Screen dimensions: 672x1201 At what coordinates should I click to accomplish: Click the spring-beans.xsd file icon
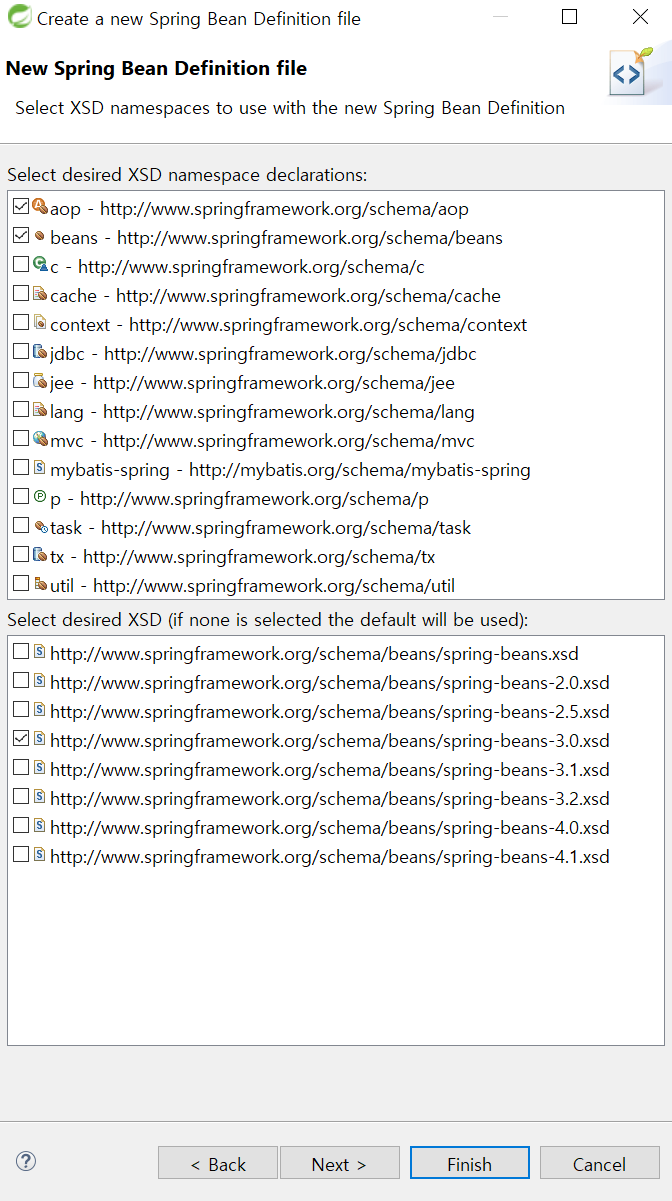tap(40, 652)
